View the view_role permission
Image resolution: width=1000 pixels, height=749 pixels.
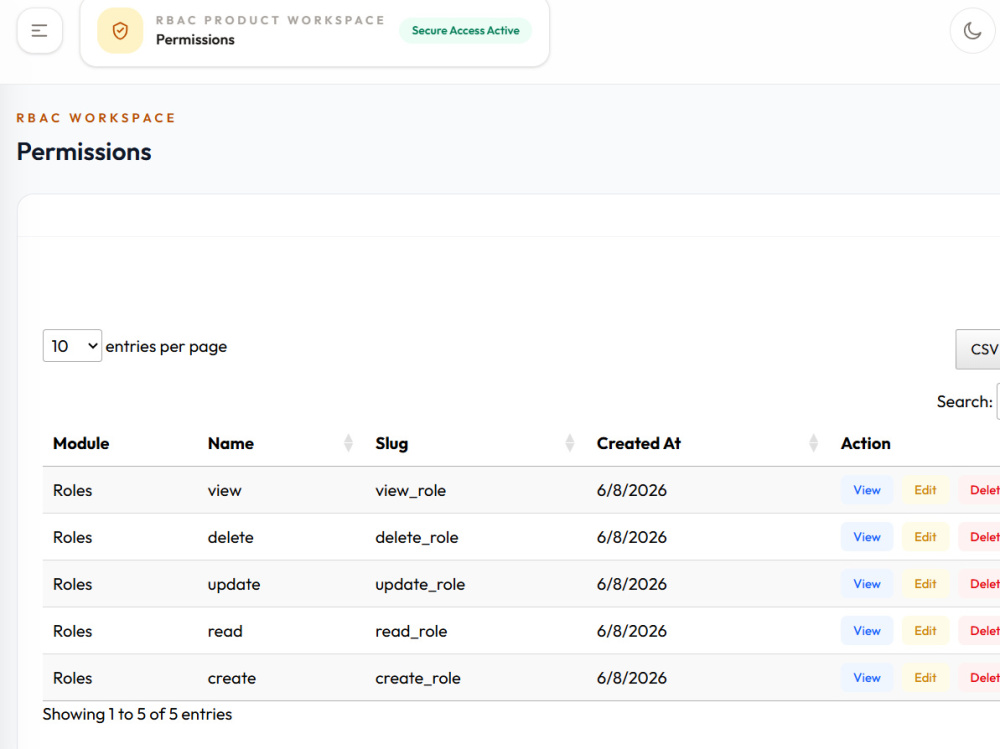(867, 490)
